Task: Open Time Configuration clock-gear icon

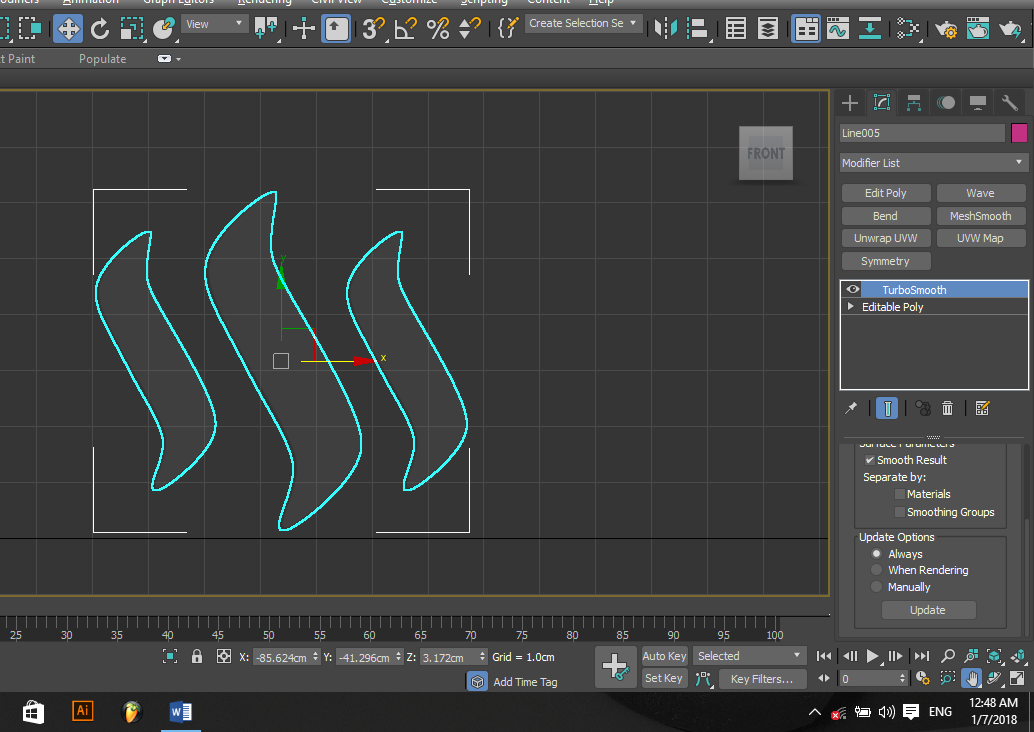Action: 923,677
